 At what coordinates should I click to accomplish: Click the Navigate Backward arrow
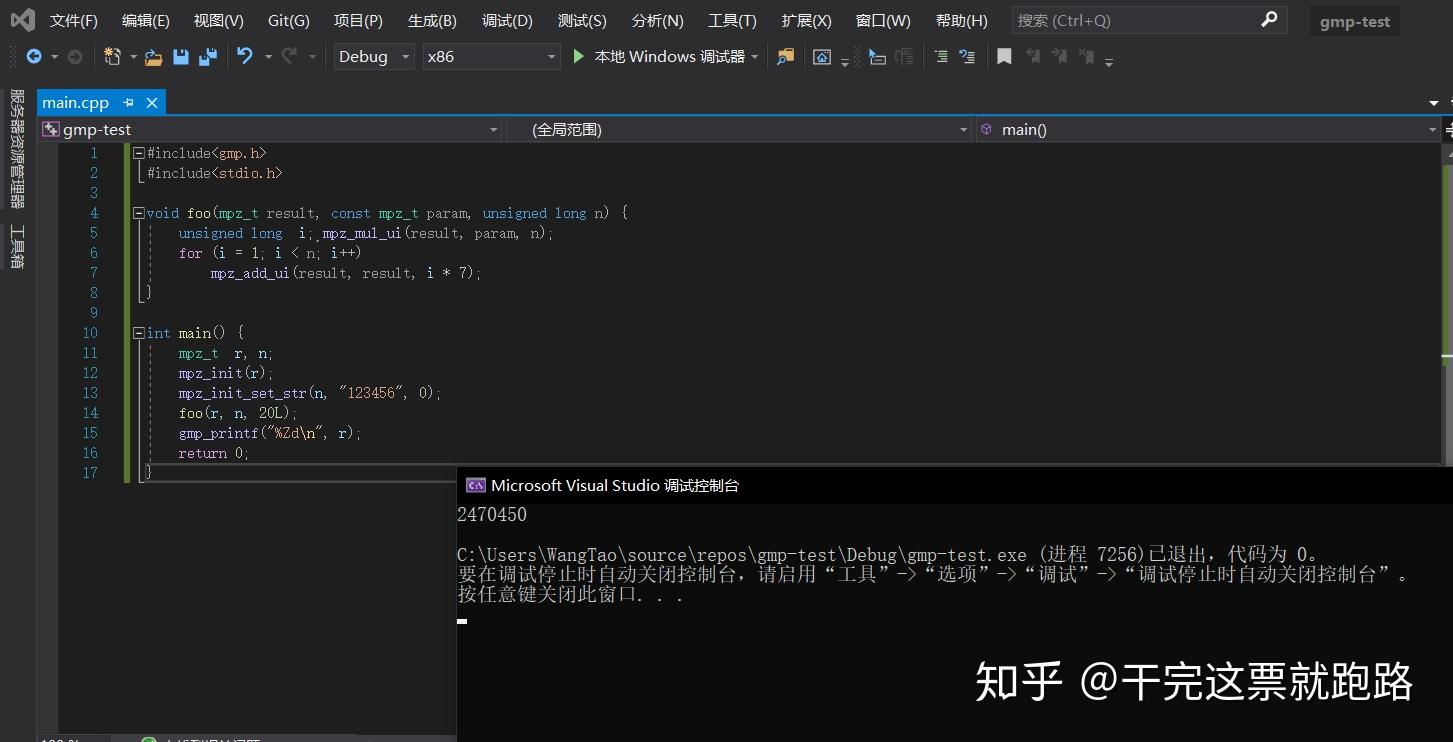click(x=32, y=56)
